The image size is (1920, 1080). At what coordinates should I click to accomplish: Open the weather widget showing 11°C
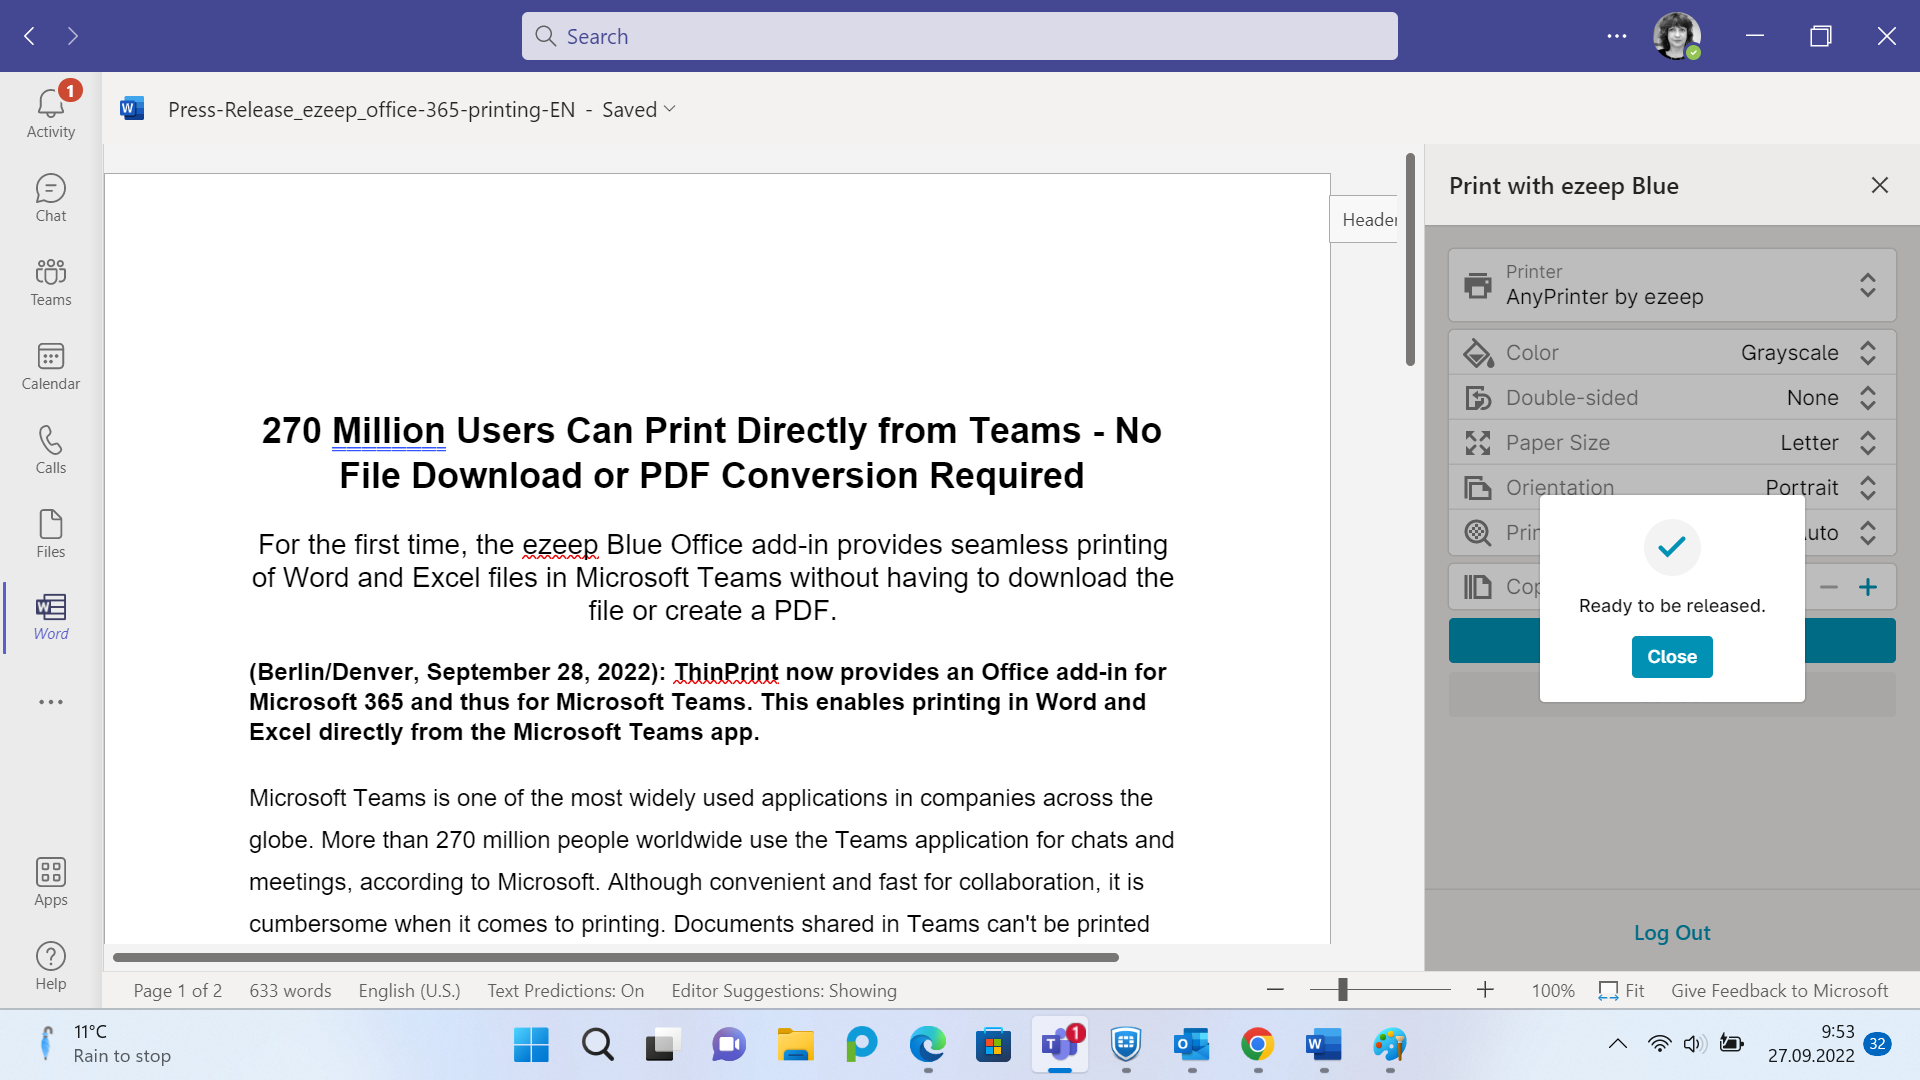pos(103,1044)
